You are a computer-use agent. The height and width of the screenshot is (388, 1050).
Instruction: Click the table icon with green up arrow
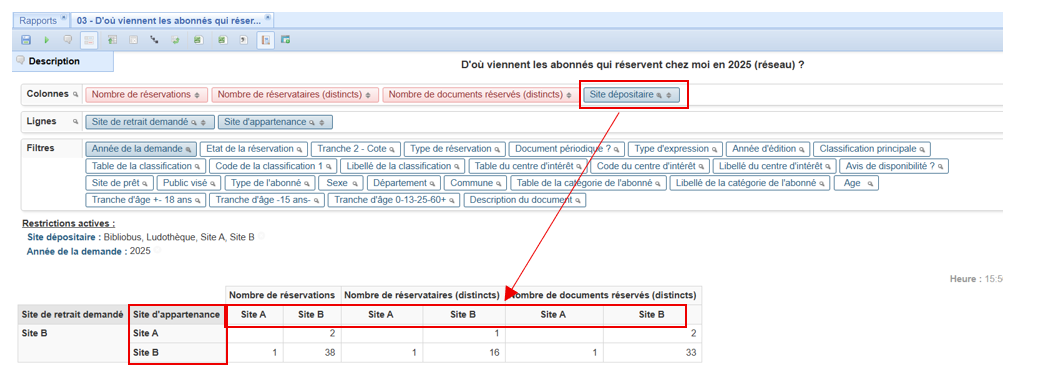112,40
